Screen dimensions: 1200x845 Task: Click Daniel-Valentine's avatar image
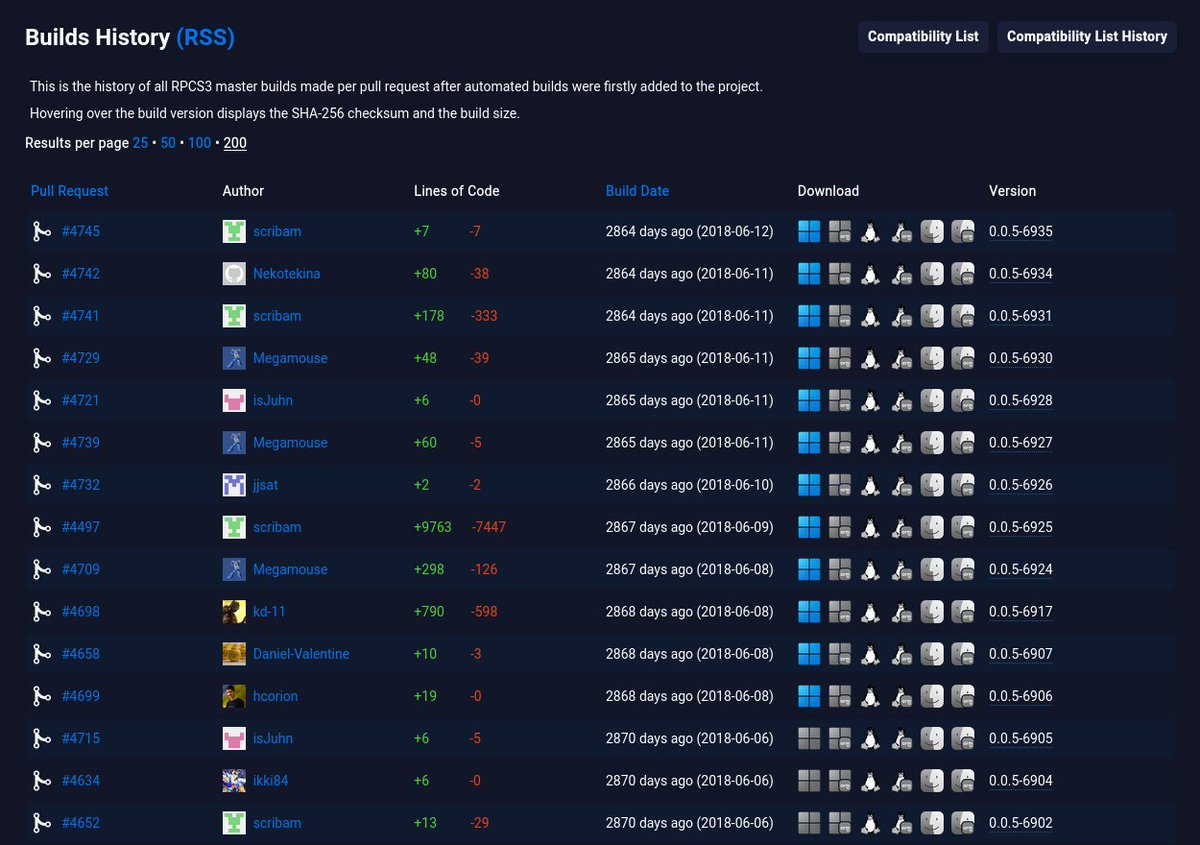click(234, 654)
